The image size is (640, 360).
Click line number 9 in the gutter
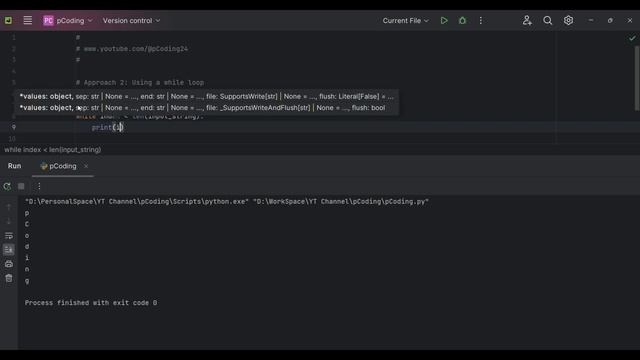click(x=13, y=127)
